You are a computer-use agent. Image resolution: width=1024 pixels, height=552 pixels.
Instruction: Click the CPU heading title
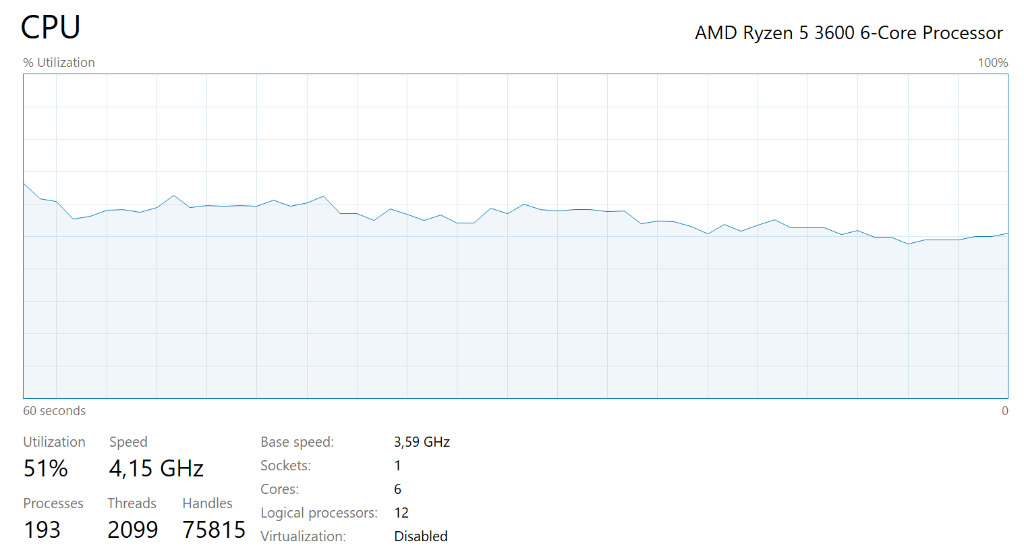(x=50, y=27)
